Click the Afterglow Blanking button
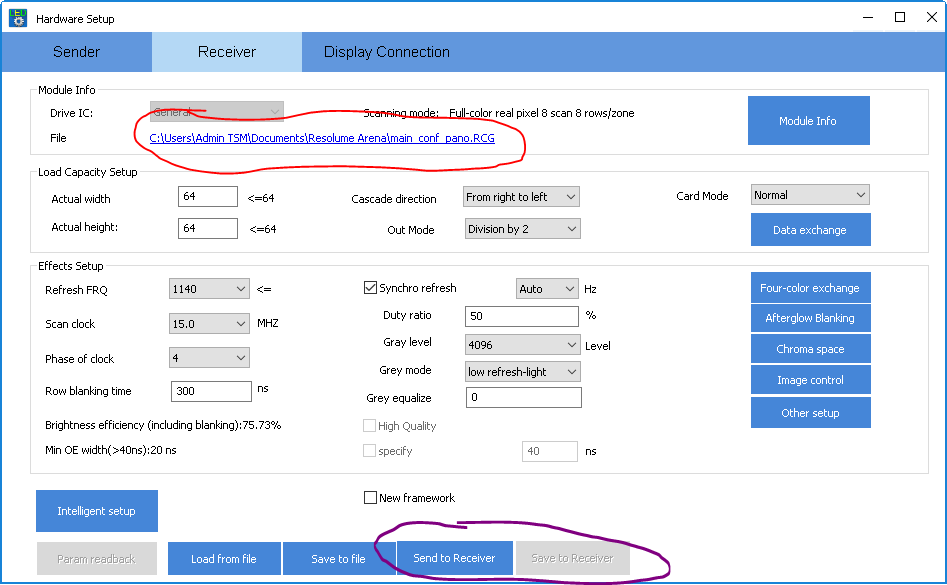This screenshot has height=585, width=947. [809, 318]
